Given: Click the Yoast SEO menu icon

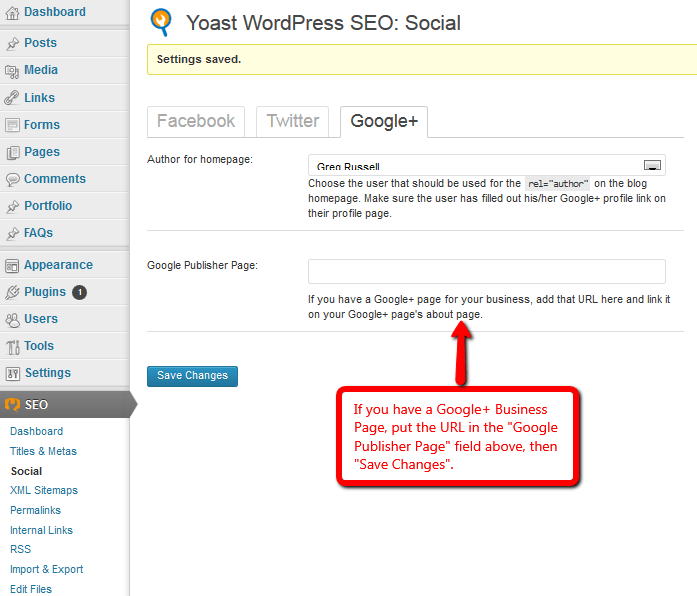Looking at the screenshot, I should 12,405.
